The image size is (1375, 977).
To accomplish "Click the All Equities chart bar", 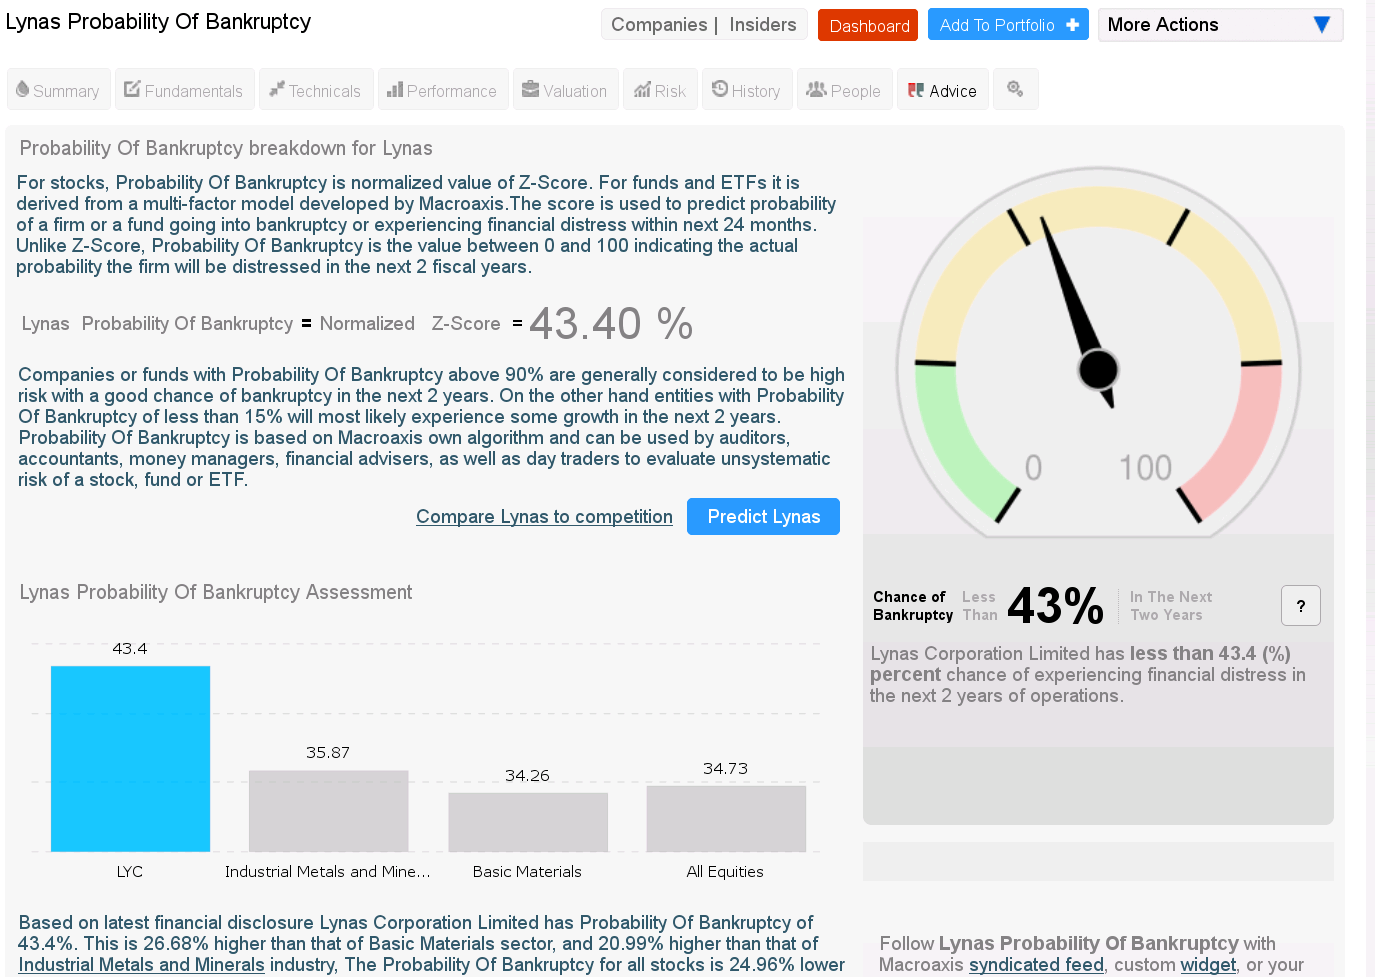I will pyautogui.click(x=726, y=819).
